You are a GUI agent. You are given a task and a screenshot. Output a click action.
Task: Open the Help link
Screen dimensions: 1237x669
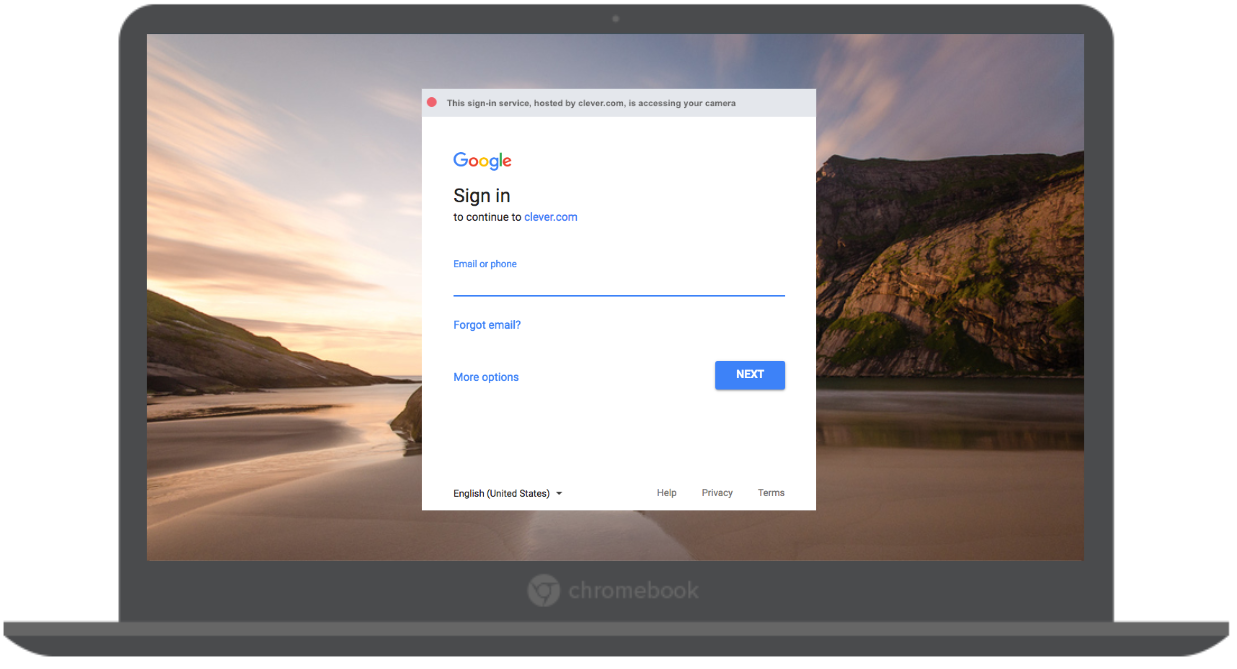pos(666,492)
